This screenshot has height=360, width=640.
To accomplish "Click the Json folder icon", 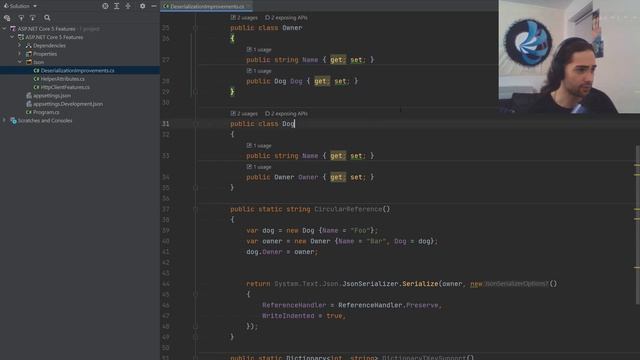I will (29, 62).
